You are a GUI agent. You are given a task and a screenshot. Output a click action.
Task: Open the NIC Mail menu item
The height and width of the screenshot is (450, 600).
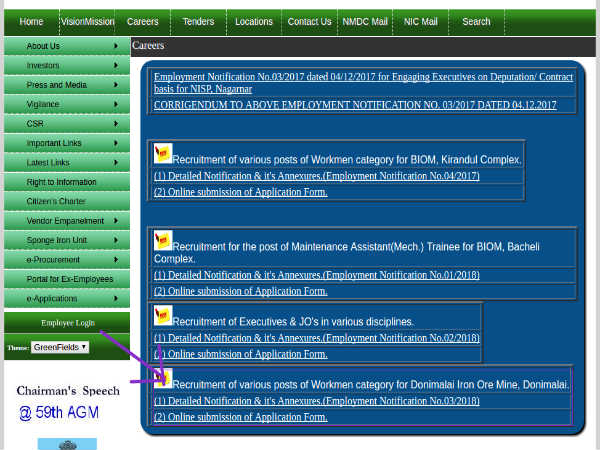421,22
